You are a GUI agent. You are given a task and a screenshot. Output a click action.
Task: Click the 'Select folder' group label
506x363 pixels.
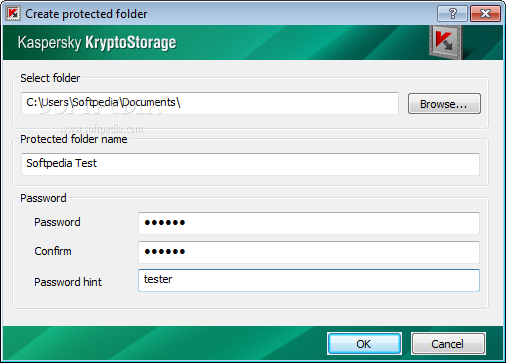coord(50,78)
